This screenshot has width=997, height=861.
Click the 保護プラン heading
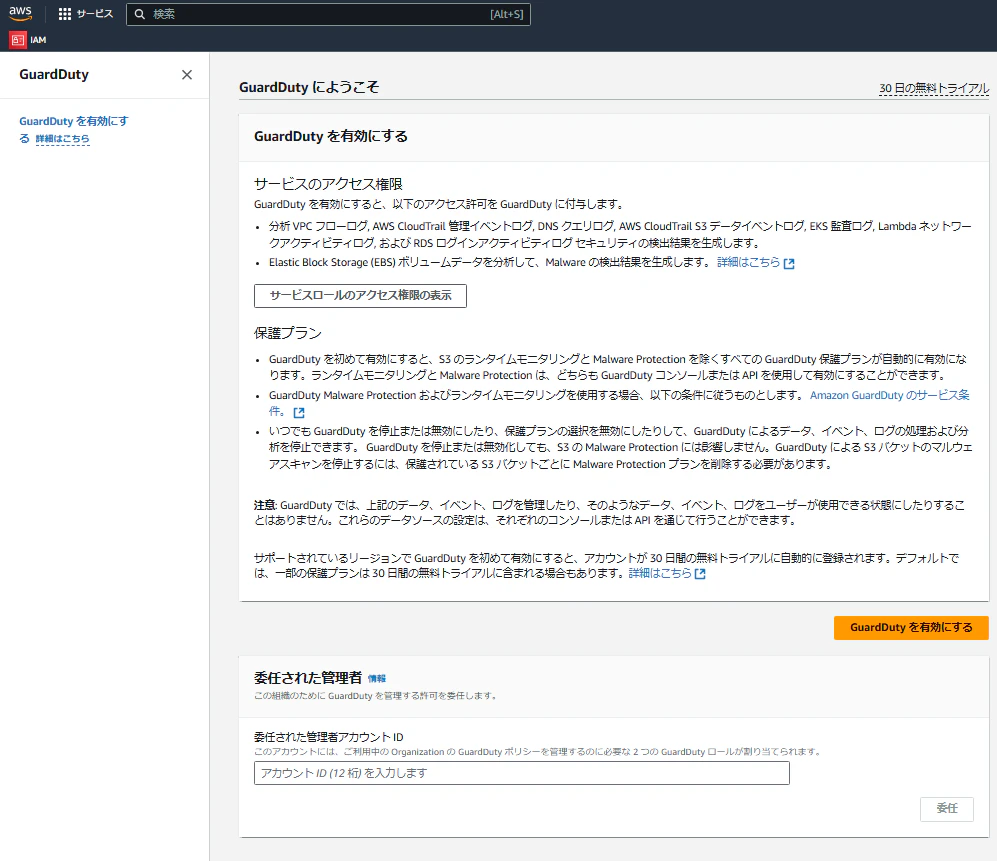(x=288, y=333)
